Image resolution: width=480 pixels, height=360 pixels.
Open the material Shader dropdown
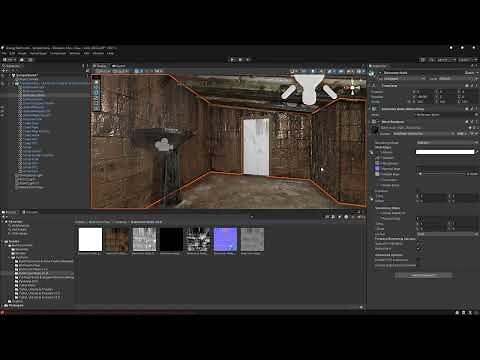click(x=423, y=134)
